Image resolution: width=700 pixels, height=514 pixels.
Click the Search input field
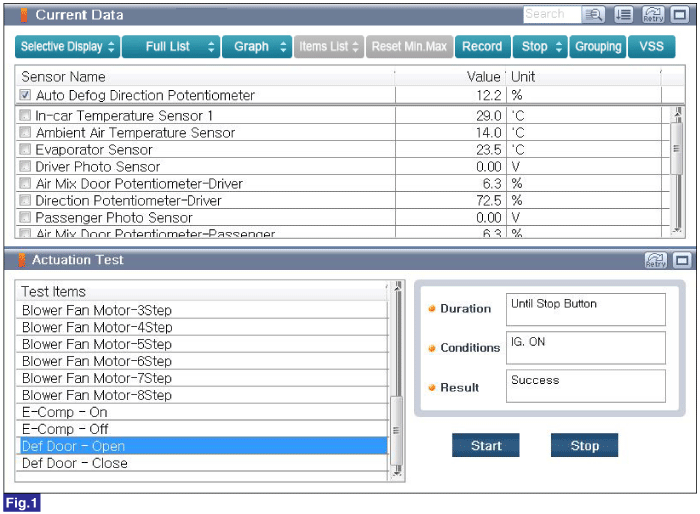[552, 14]
